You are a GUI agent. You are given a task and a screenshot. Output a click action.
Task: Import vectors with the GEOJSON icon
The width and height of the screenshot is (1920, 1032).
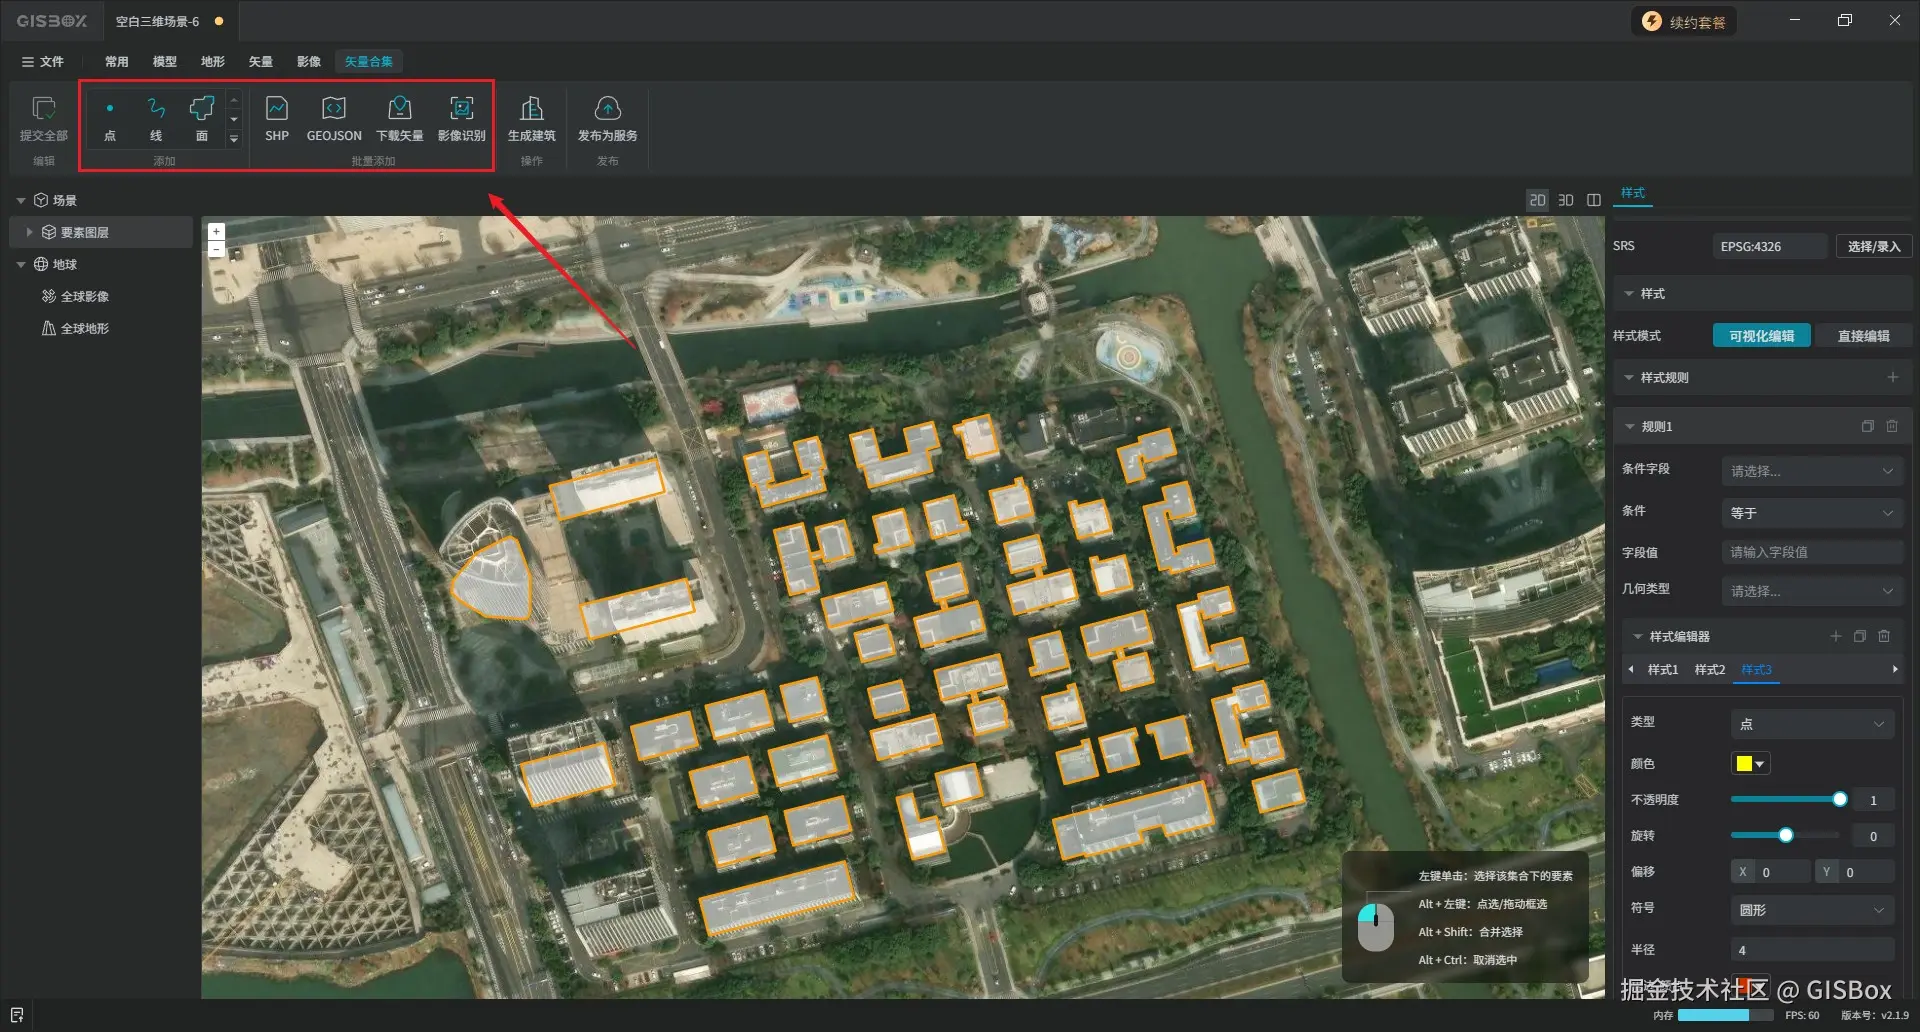point(334,118)
